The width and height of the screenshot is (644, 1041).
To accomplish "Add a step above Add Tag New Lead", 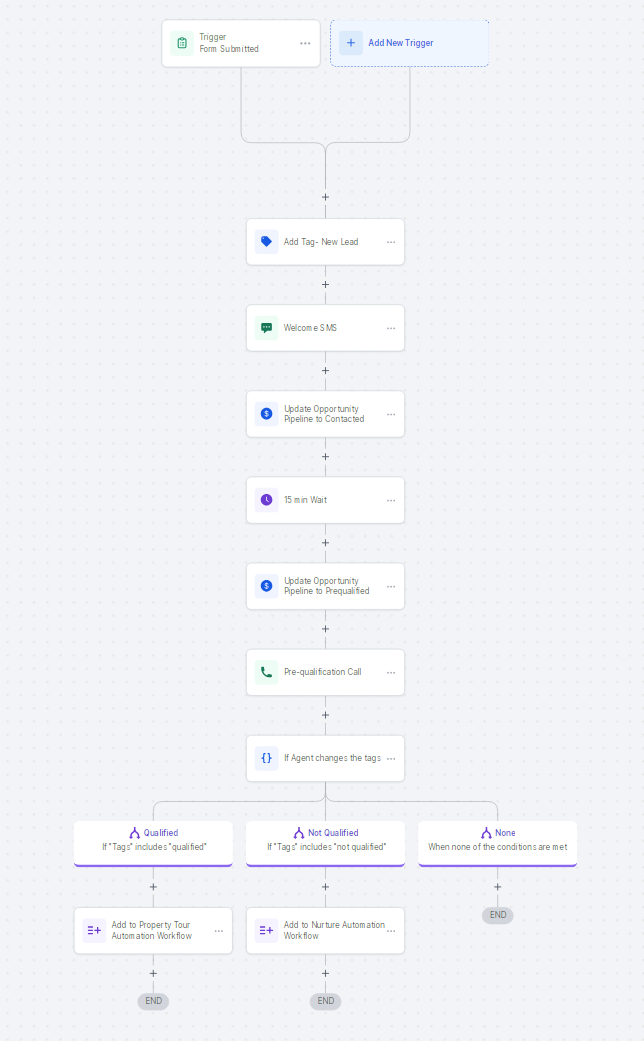I will coord(325,197).
